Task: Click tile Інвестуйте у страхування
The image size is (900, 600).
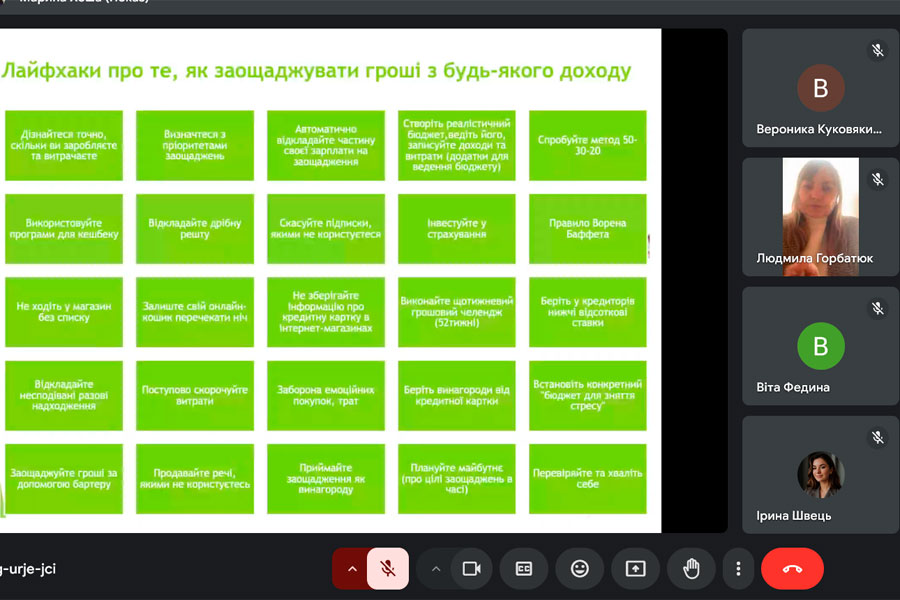Action: click(456, 229)
